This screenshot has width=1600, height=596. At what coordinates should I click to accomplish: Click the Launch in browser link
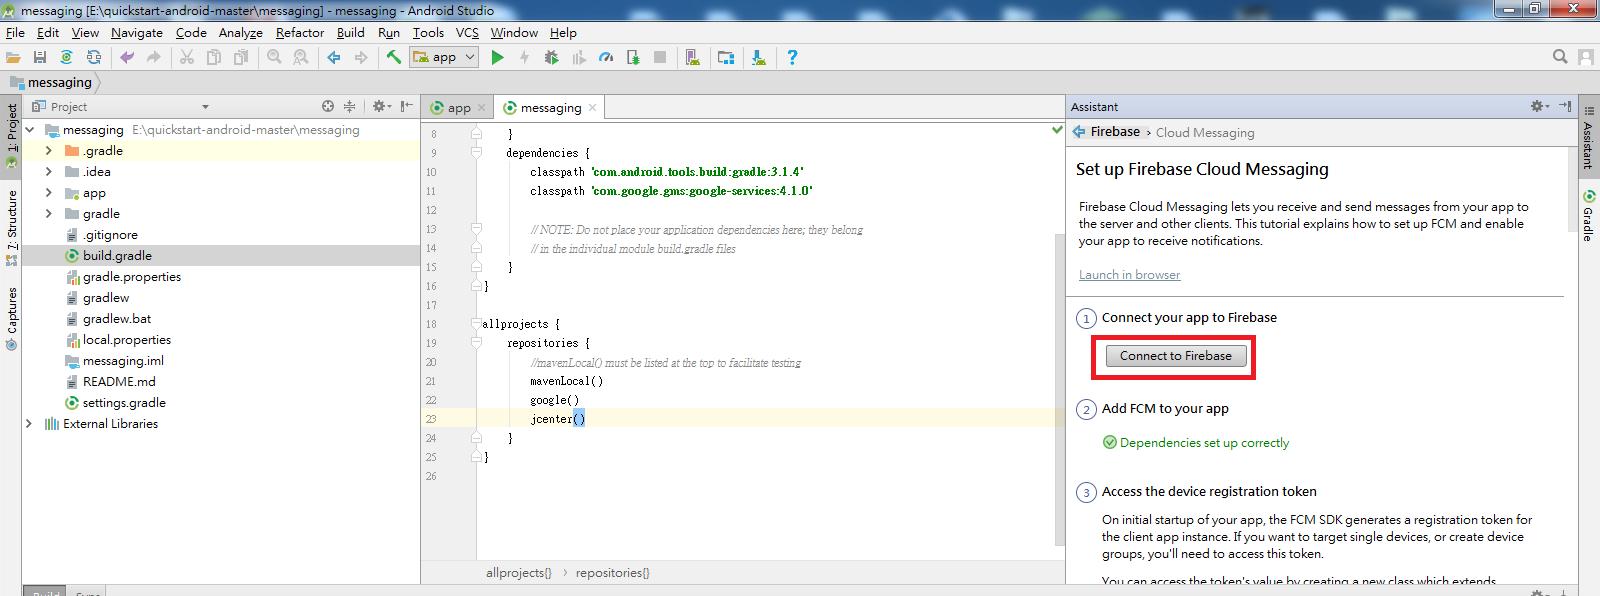click(1129, 275)
